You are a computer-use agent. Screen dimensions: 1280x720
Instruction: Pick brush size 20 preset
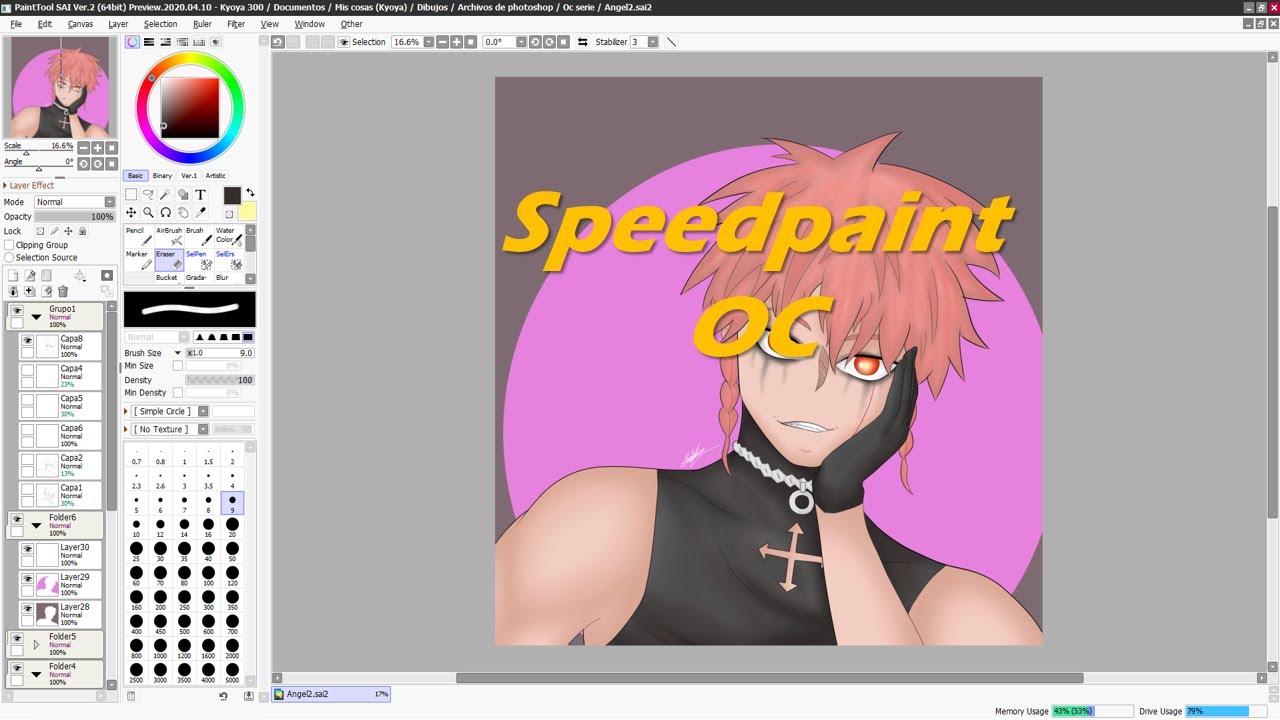(232, 528)
